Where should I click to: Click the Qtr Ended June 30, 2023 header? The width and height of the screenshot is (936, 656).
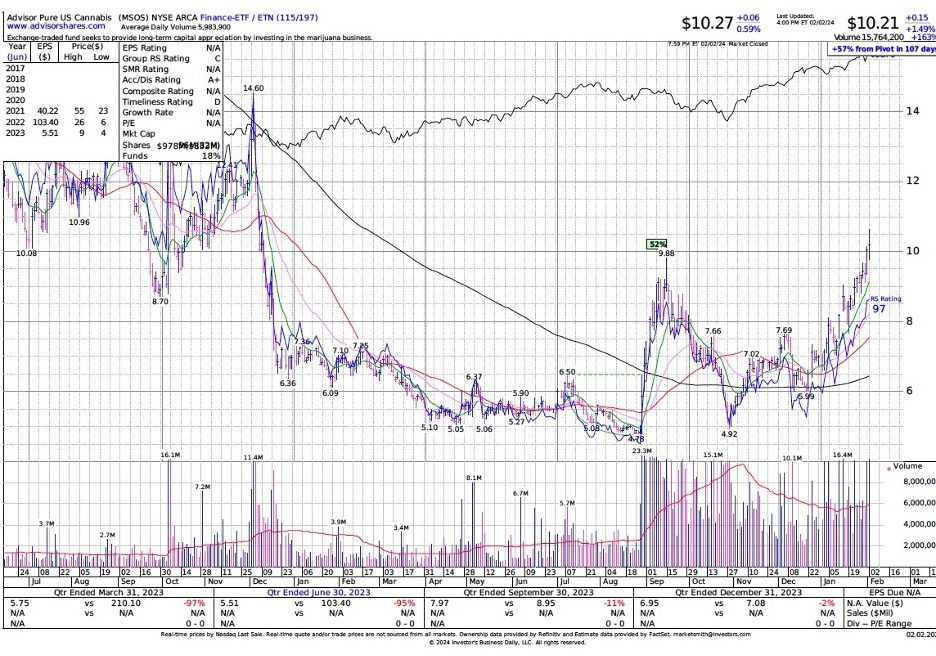pyautogui.click(x=319, y=593)
